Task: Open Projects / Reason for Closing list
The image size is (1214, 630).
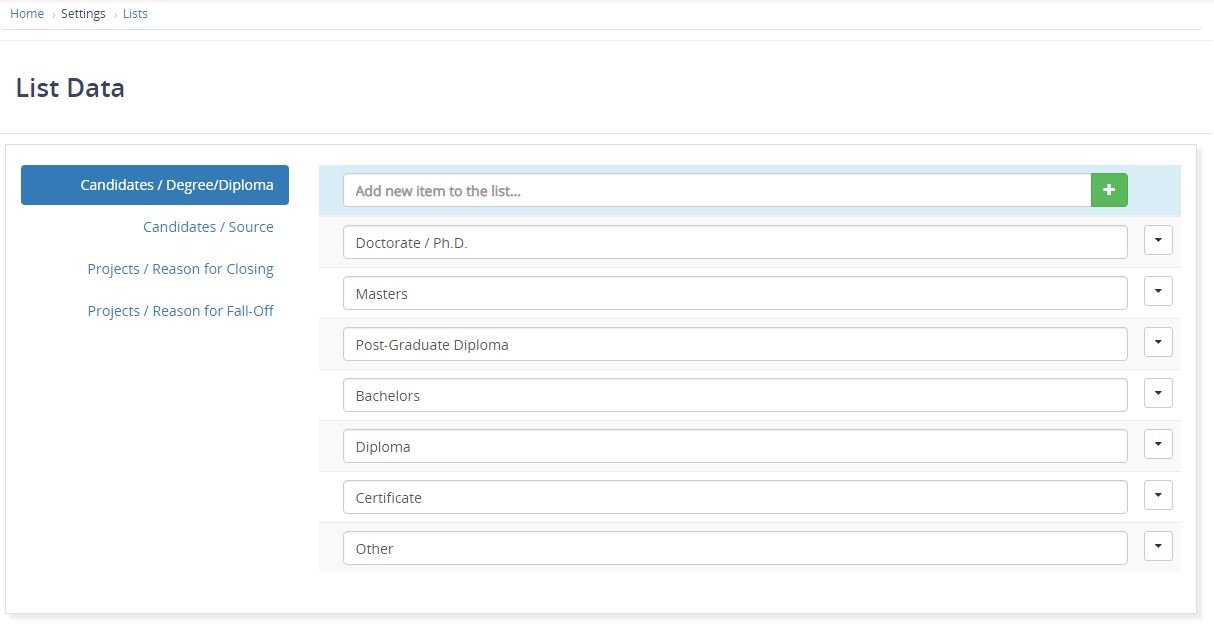Action: click(x=180, y=269)
